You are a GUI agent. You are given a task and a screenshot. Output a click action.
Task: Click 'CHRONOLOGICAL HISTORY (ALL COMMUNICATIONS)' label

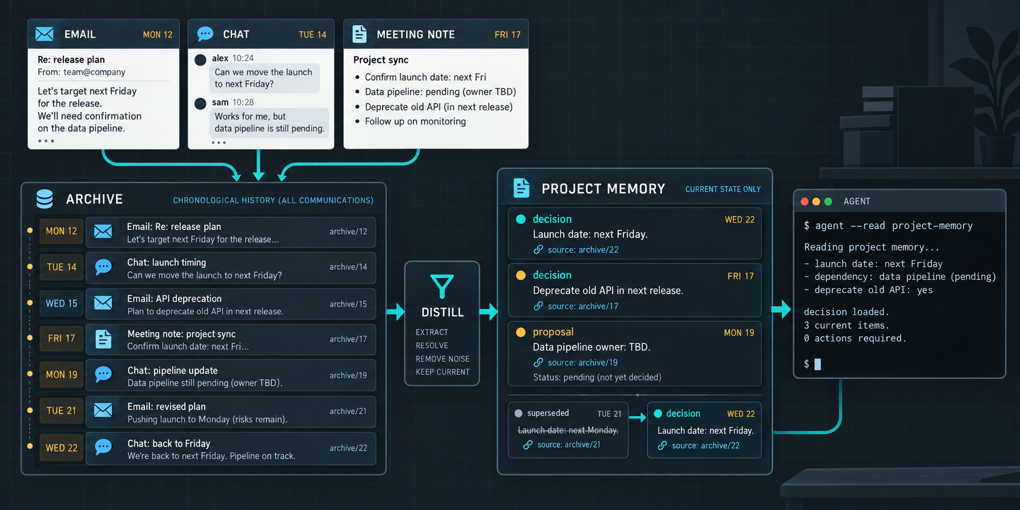coord(273,200)
